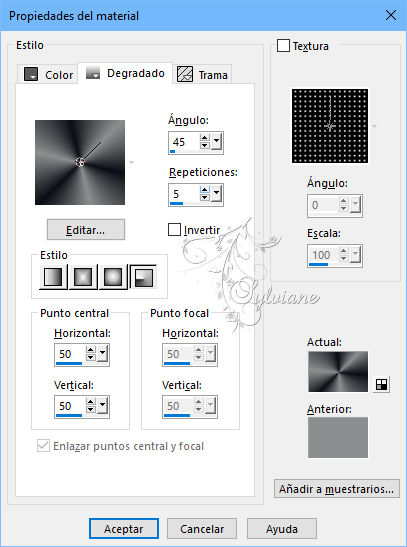Expand the gradient preview picker arrow
Image resolution: width=407 pixels, height=547 pixels.
[x=131, y=162]
